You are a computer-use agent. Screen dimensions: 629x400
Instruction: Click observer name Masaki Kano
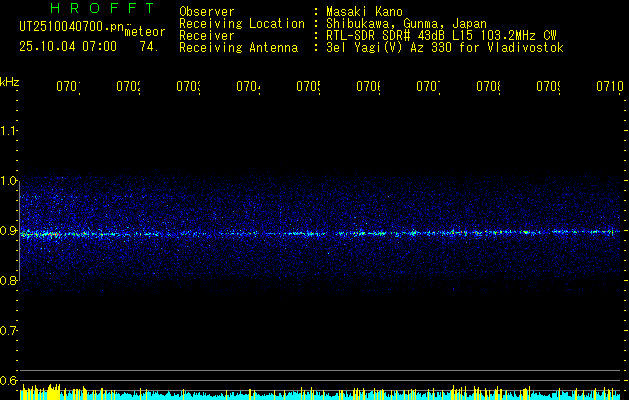pos(364,11)
